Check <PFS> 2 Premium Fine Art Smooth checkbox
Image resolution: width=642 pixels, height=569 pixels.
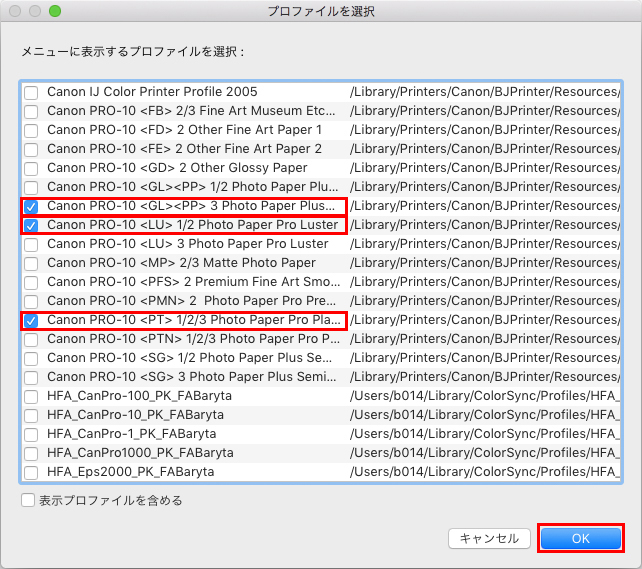click(x=31, y=283)
